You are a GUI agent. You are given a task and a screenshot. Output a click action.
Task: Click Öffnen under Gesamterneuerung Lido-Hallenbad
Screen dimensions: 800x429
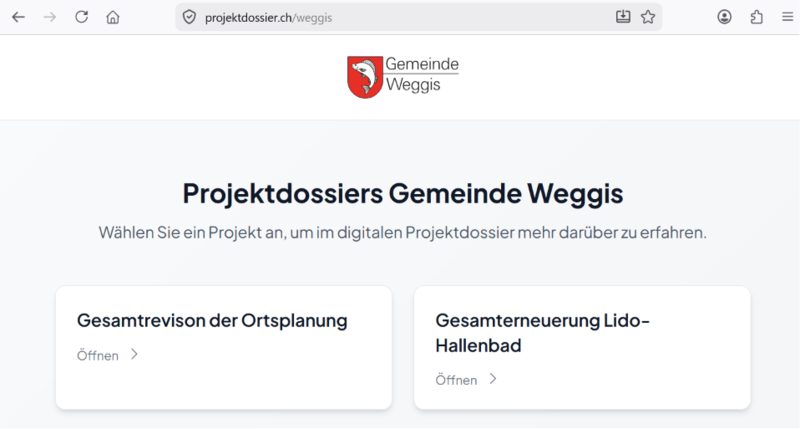coord(456,380)
